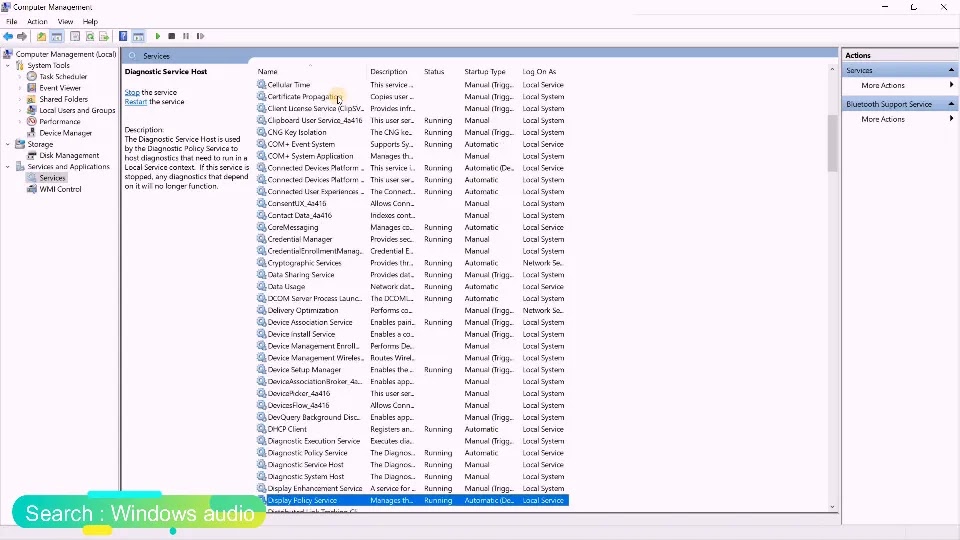Screen dimensions: 960x540
Task: Collapse the Bluetooth Support Service actions section
Action: [x=951, y=104]
